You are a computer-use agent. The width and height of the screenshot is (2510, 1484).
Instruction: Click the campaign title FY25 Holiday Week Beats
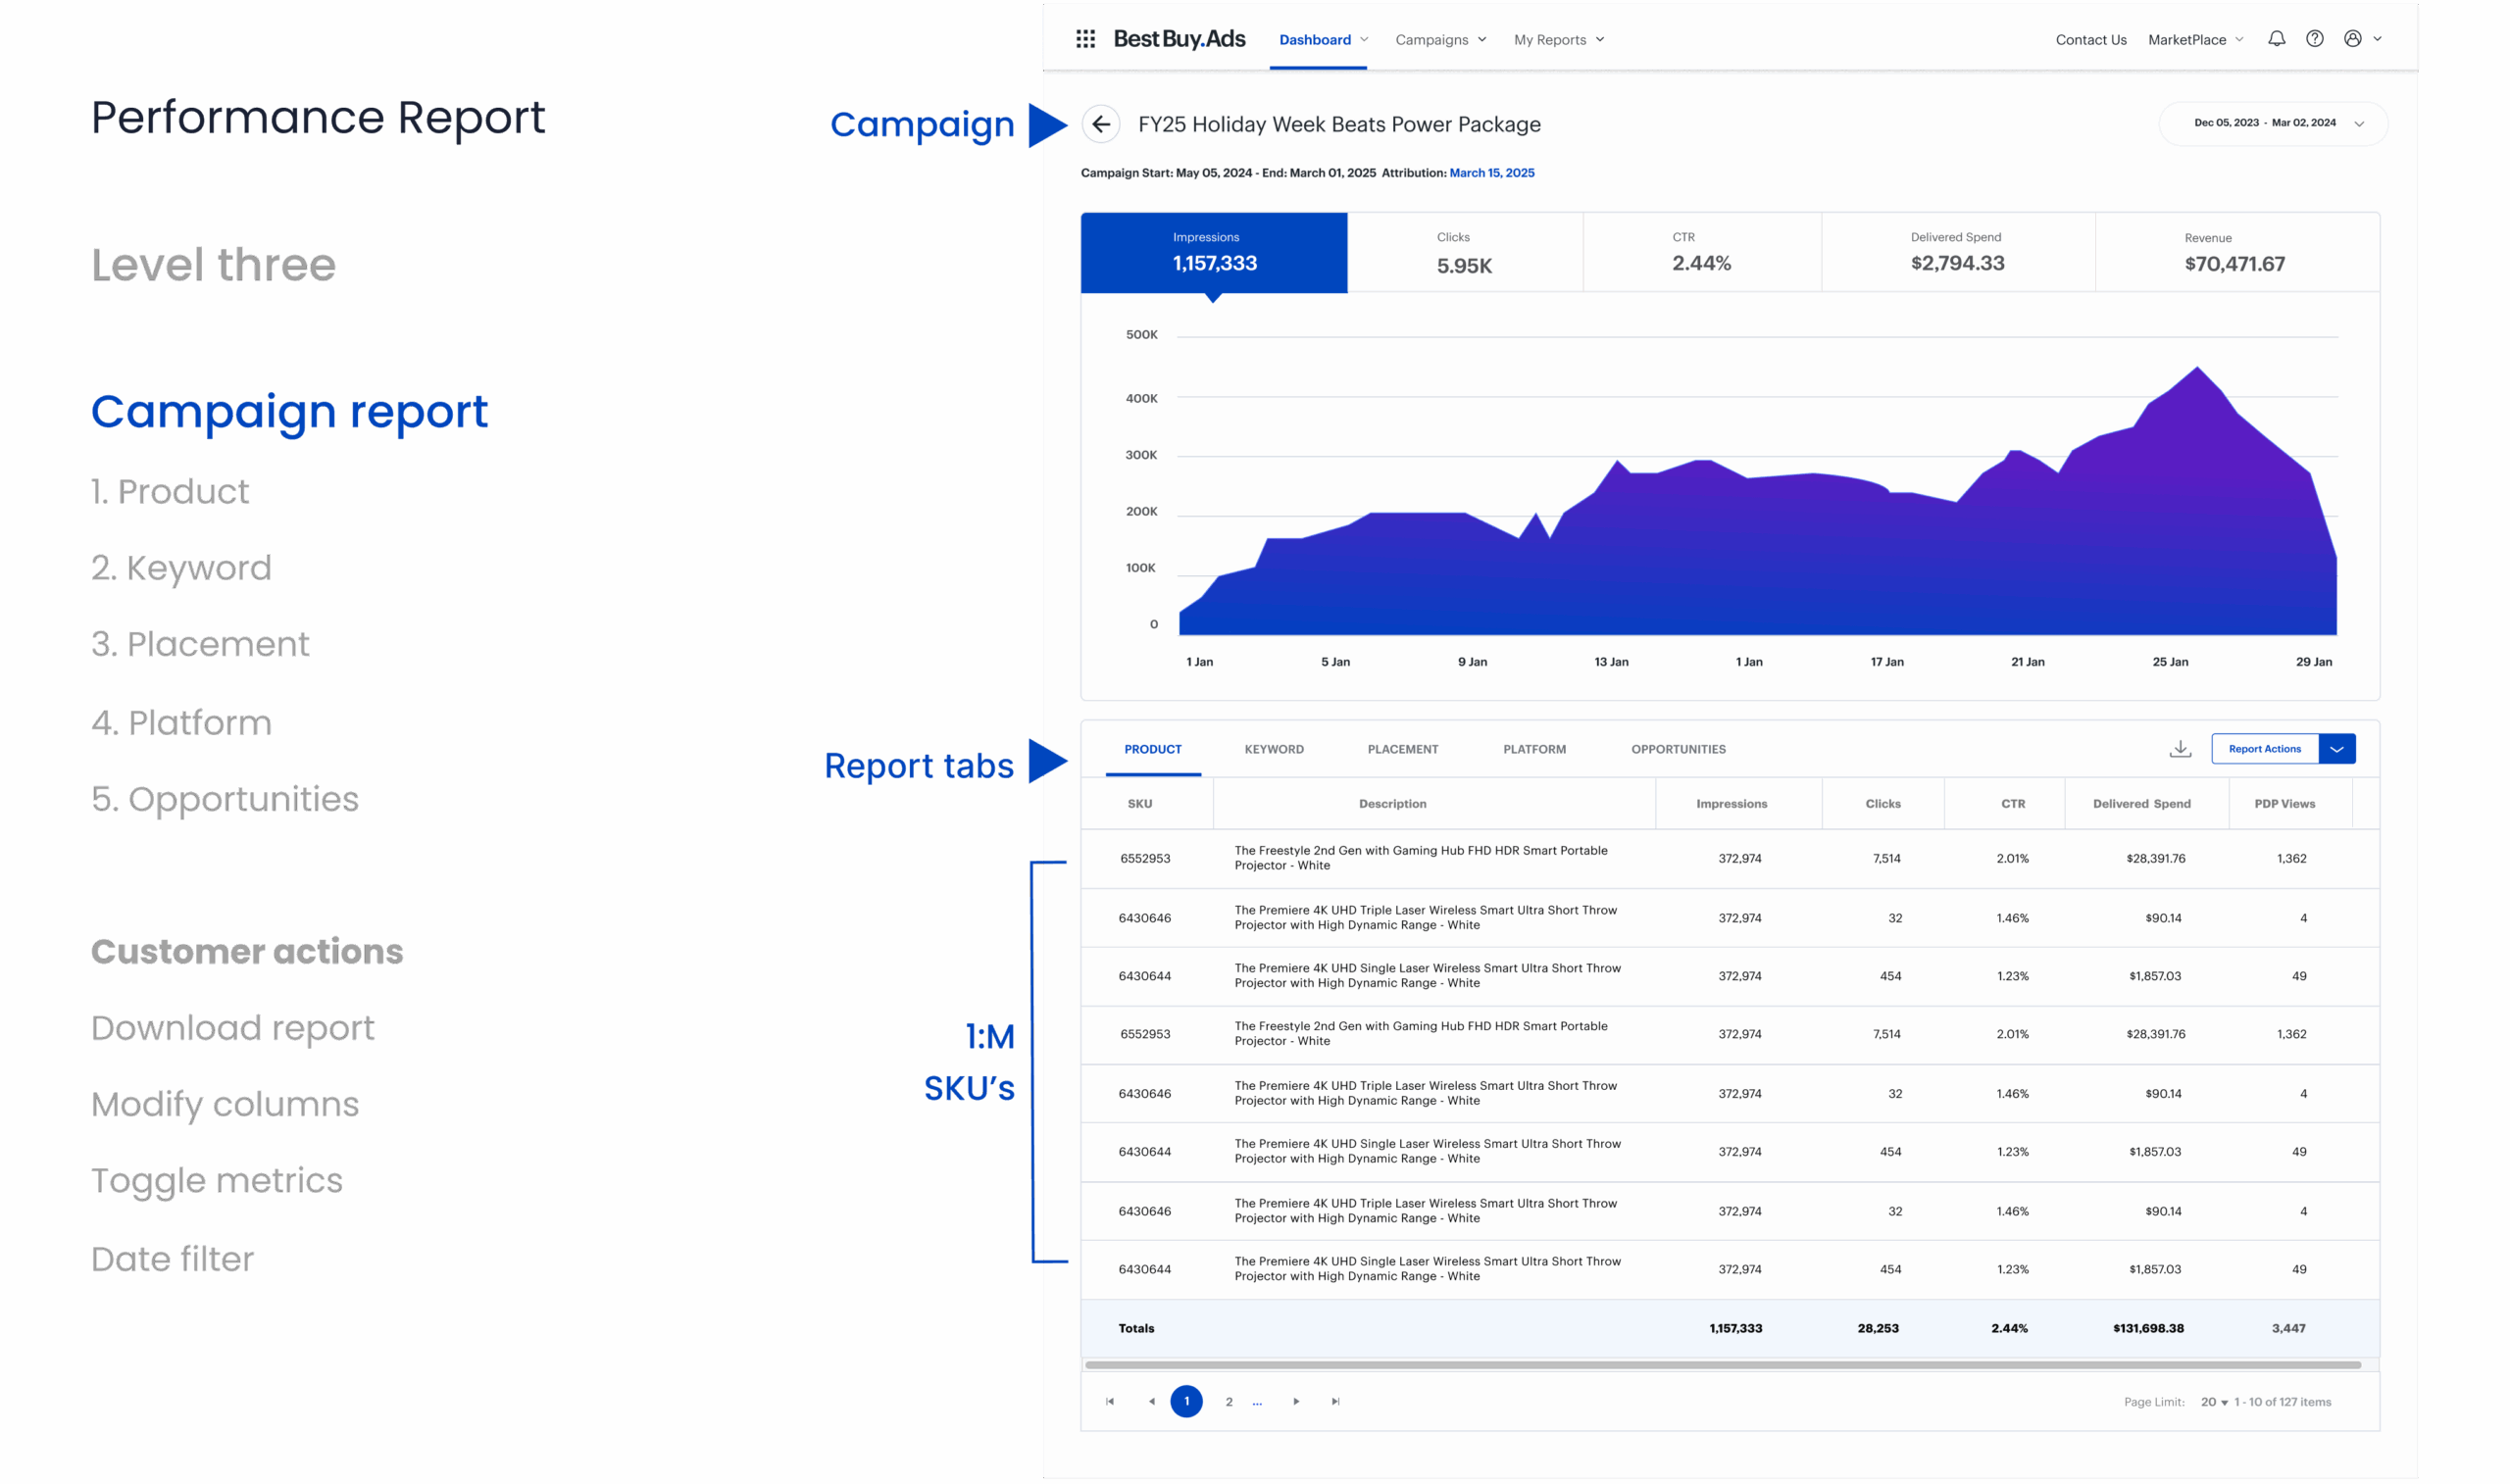point(1338,124)
